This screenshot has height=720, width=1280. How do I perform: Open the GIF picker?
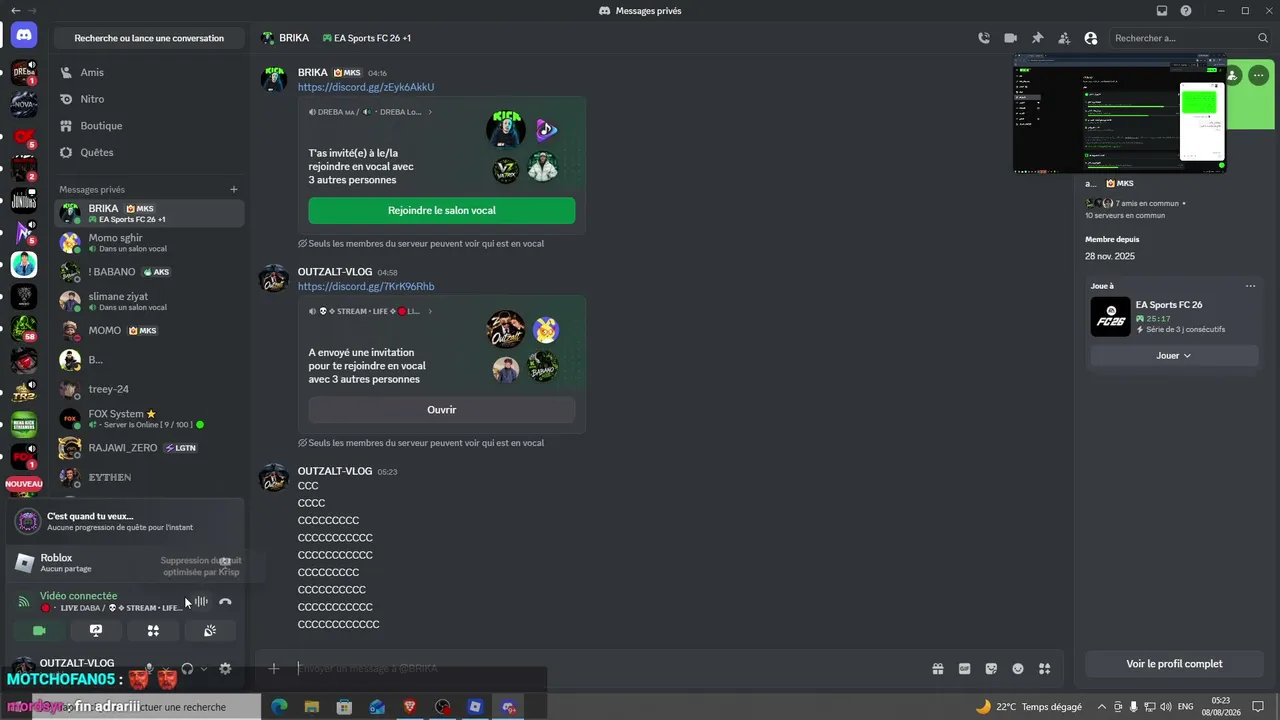(965, 669)
